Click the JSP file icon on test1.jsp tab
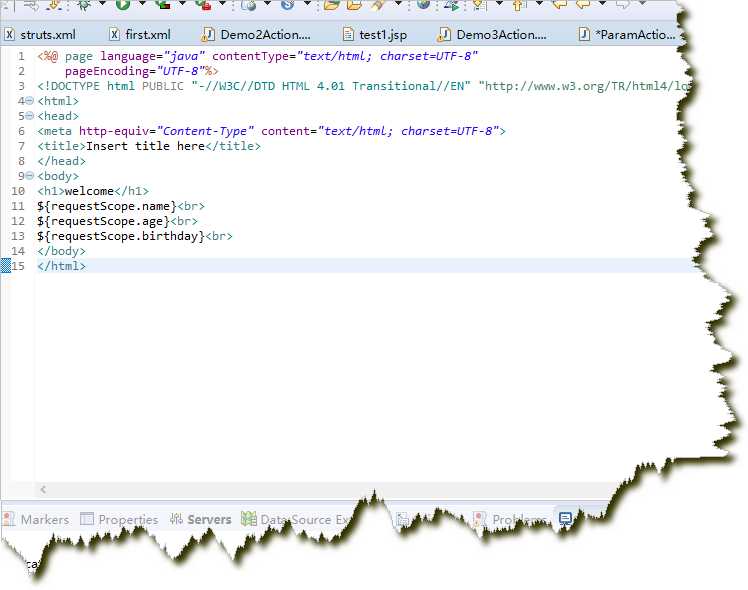This screenshot has width=748, height=590. (x=349, y=34)
